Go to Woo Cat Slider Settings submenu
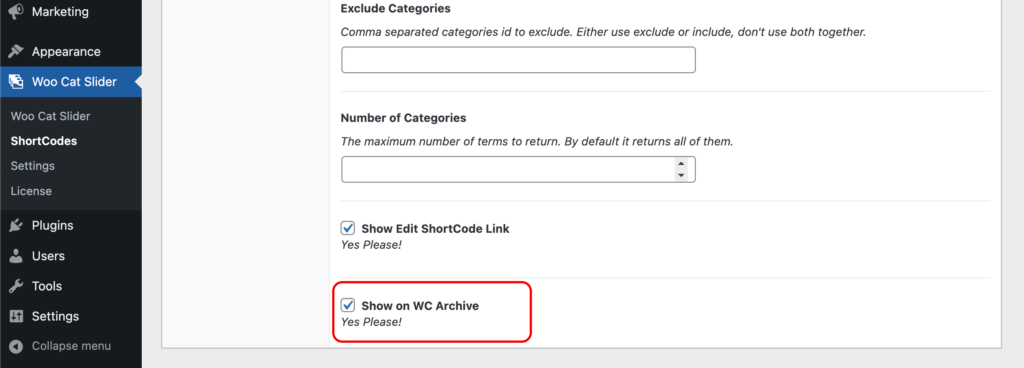 [x=33, y=166]
